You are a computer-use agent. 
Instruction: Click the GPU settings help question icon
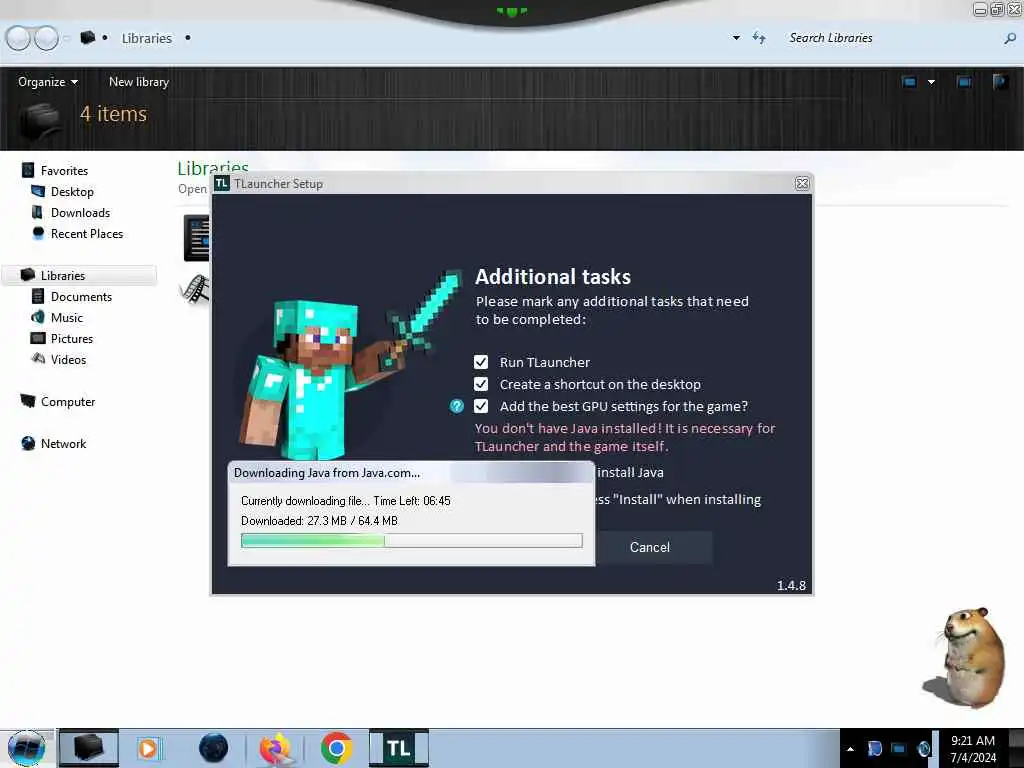coord(456,406)
